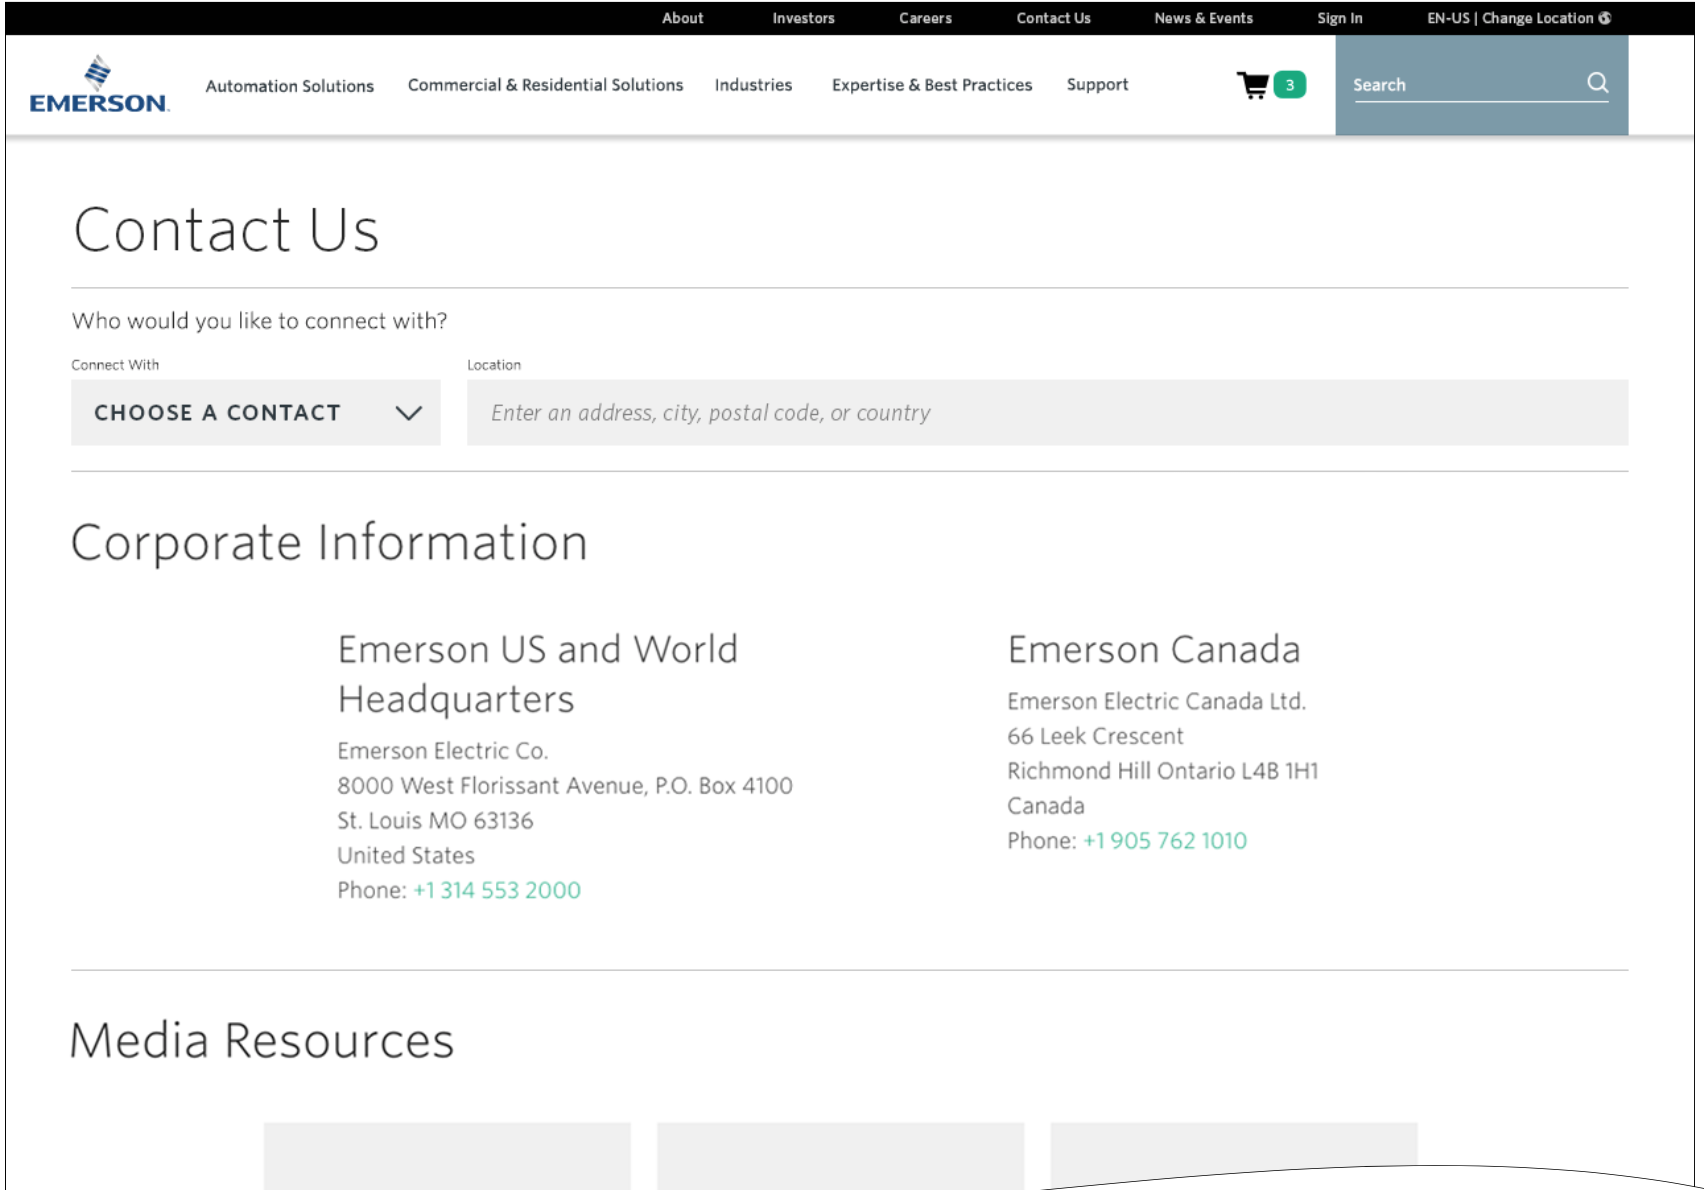Open Expertise & Best Practices menu

click(x=931, y=85)
